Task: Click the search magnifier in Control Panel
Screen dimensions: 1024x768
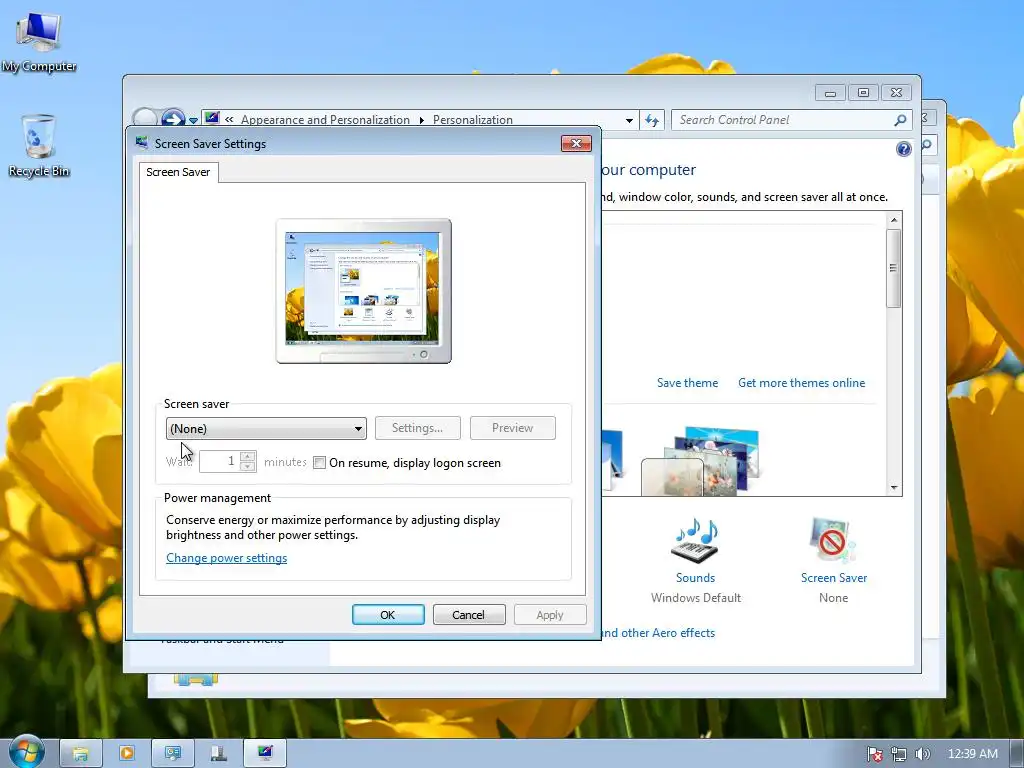Action: (900, 120)
